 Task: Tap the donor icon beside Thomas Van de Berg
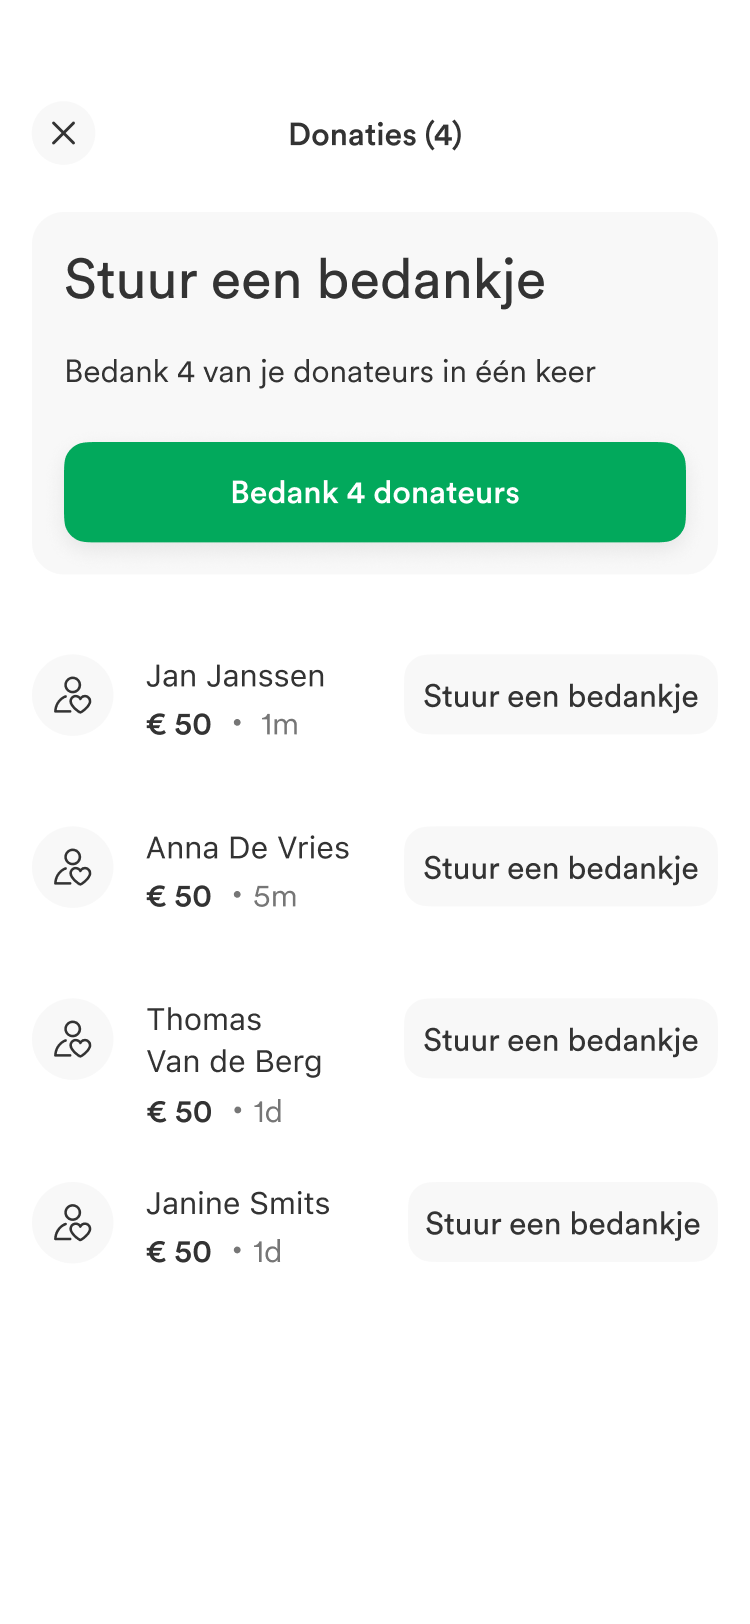click(x=73, y=1039)
